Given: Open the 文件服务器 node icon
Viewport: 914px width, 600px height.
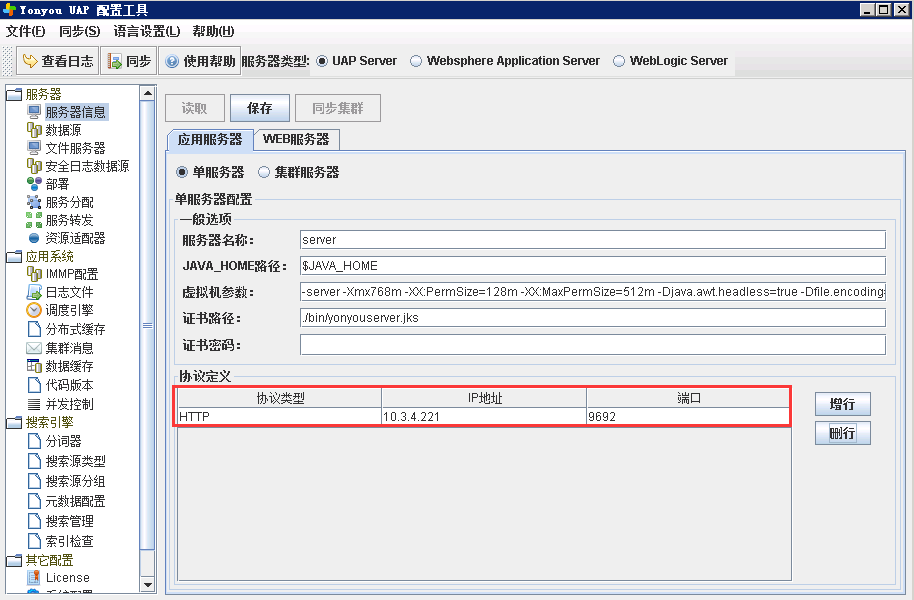Looking at the screenshot, I should 34,148.
